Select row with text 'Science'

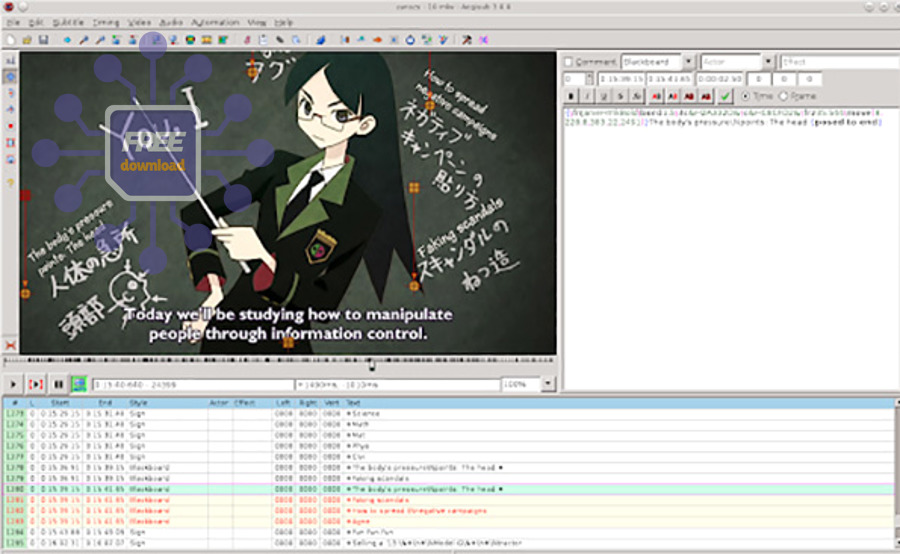click(x=449, y=413)
